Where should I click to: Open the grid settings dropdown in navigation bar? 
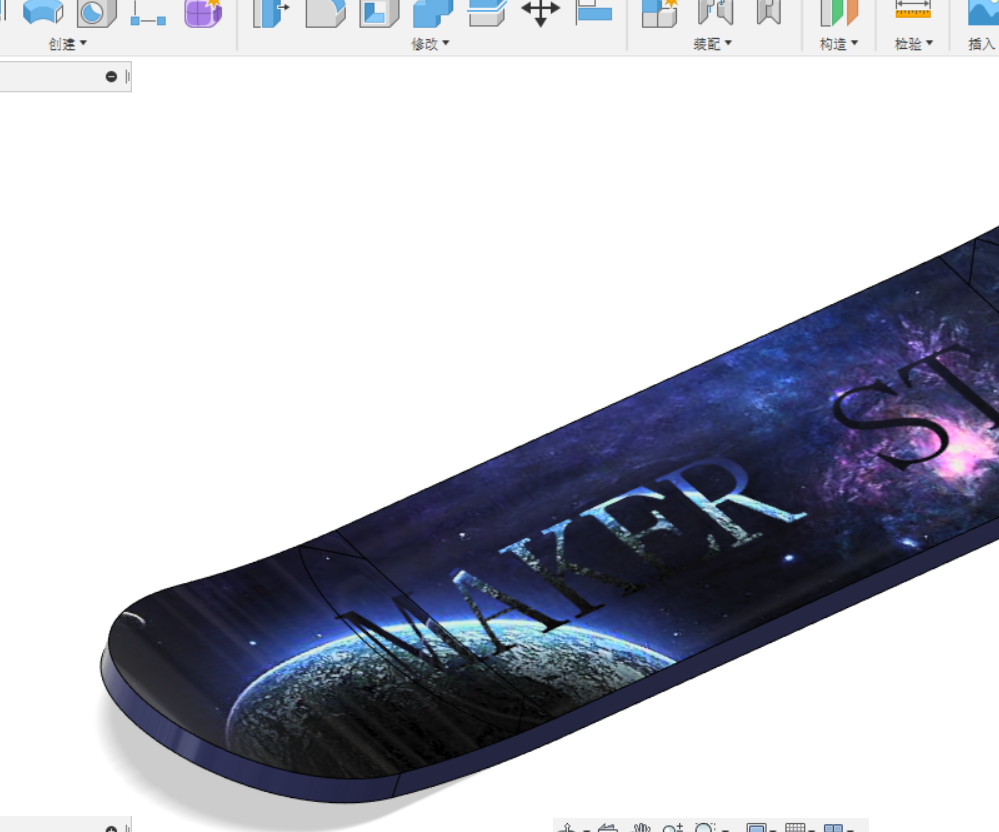coord(813,829)
